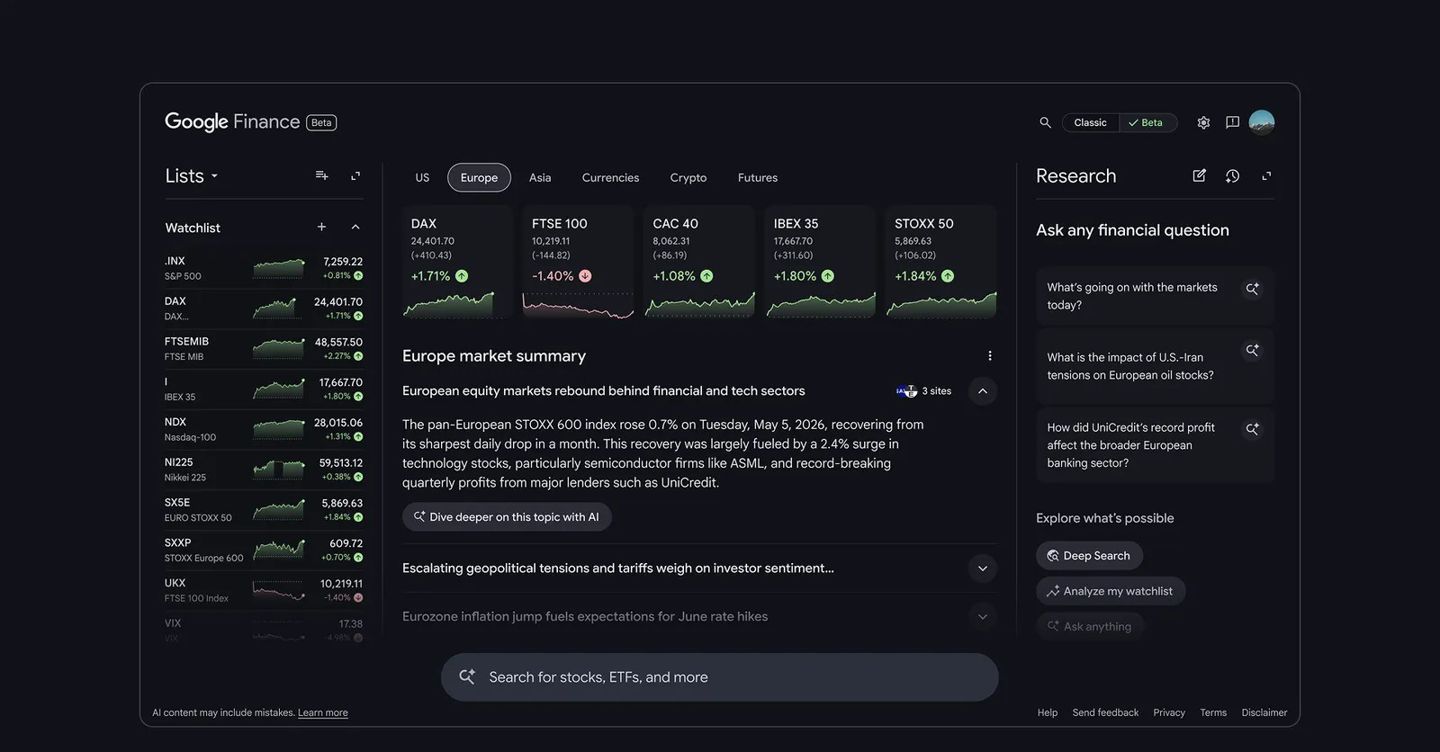Start a new Research chat icon
The image size is (1440, 752).
pos(1200,176)
